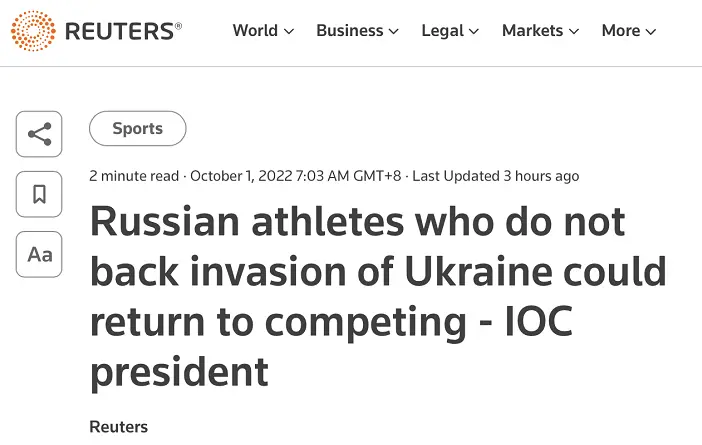Image resolution: width=702 pixels, height=445 pixels.
Task: Expand the Markets dropdown arrow
Action: 574,31
